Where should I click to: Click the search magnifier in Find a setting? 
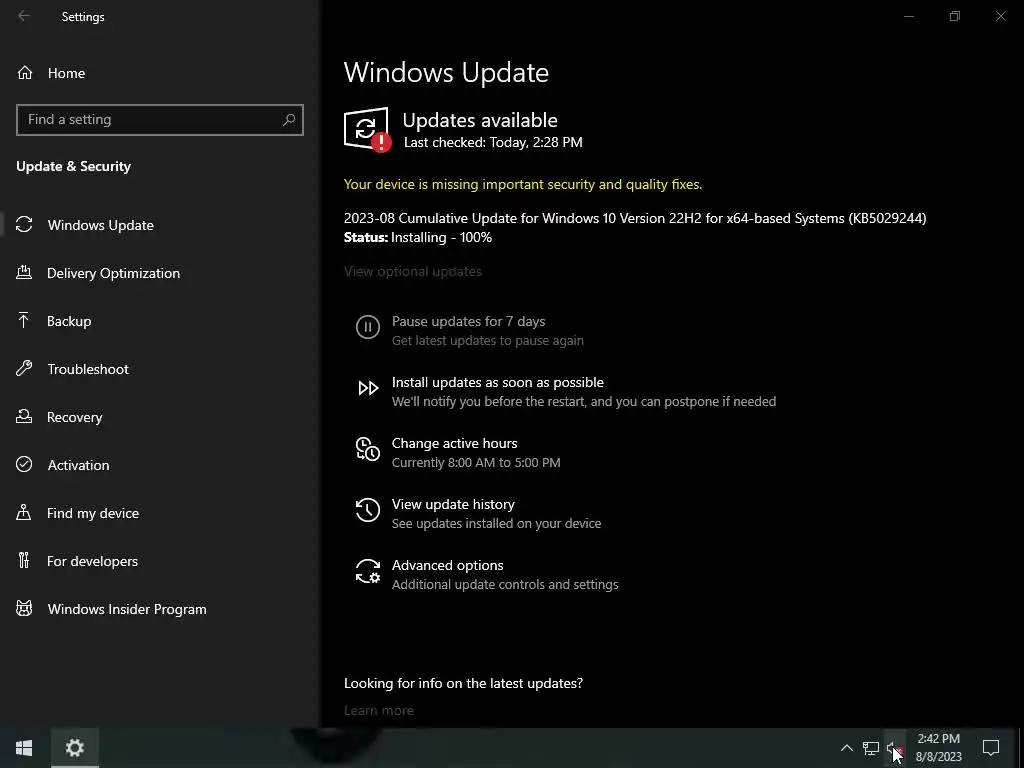click(289, 120)
